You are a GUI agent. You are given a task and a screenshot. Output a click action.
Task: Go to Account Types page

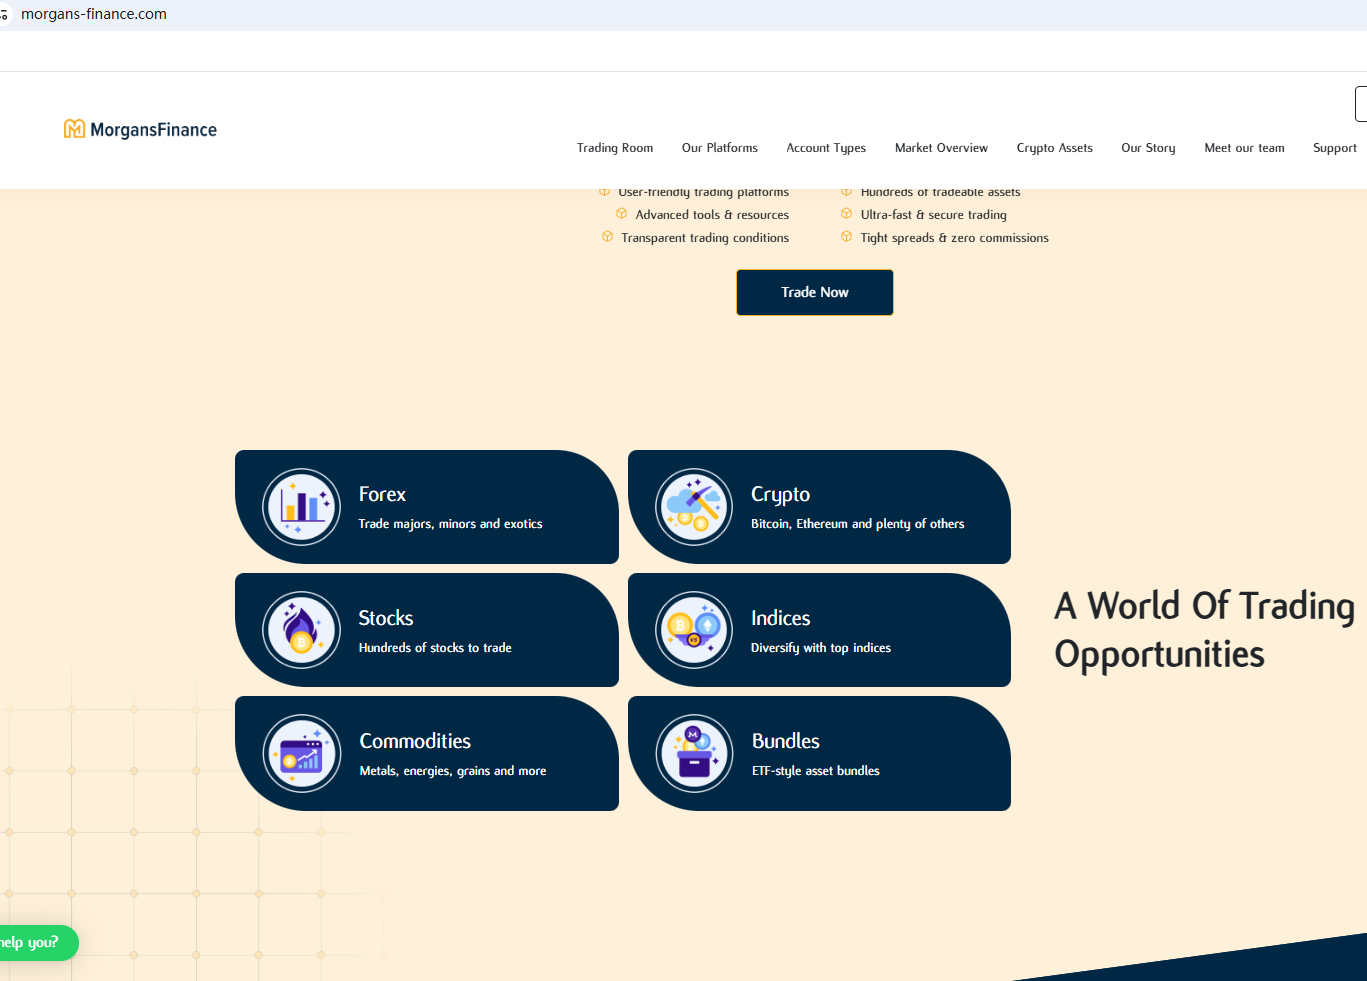tap(826, 148)
